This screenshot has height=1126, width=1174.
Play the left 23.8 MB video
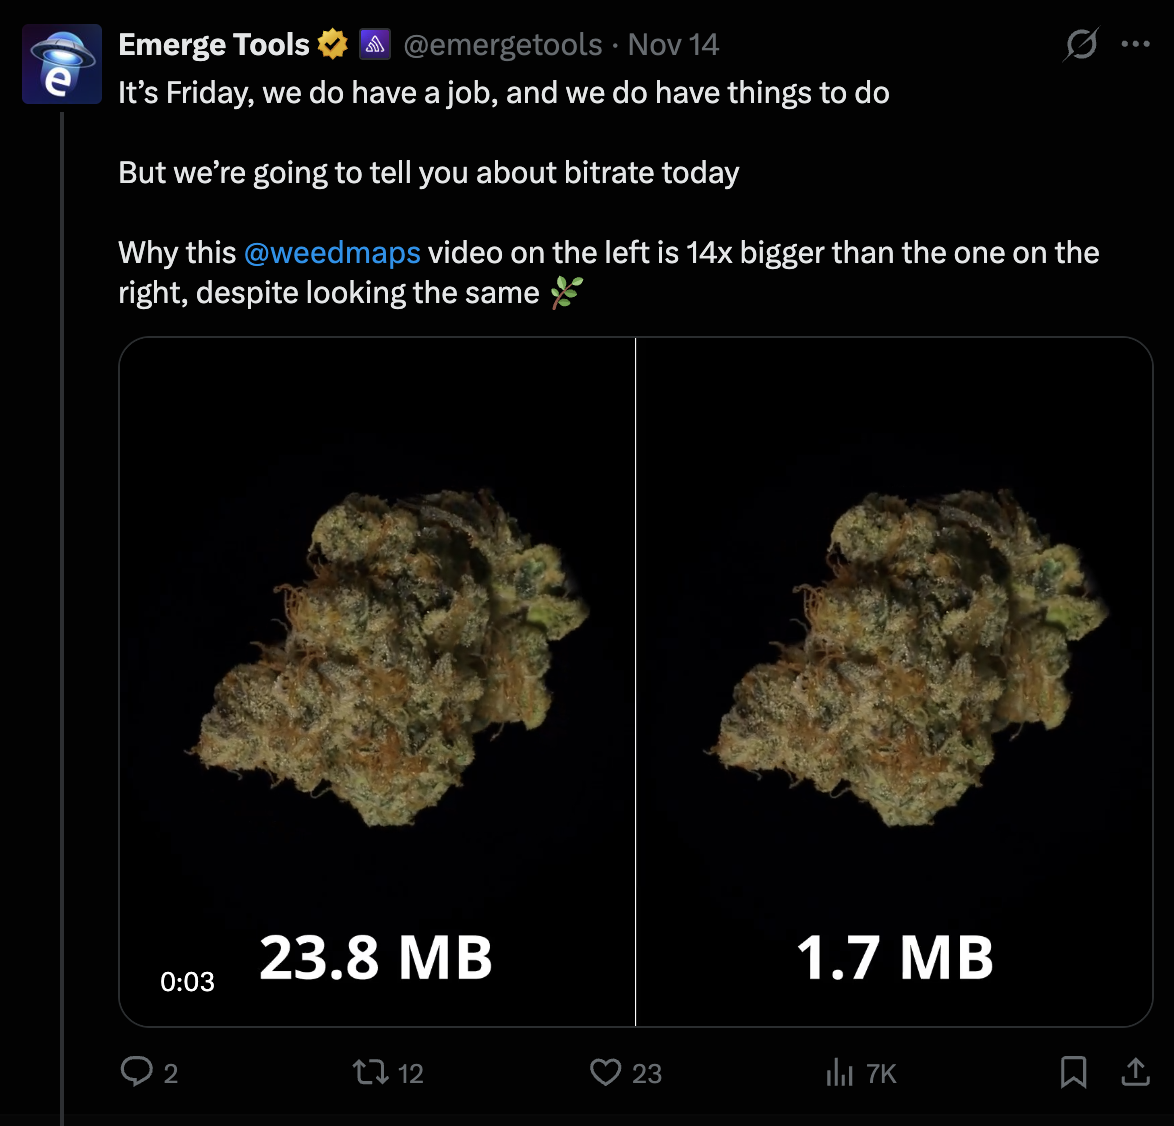pos(378,660)
